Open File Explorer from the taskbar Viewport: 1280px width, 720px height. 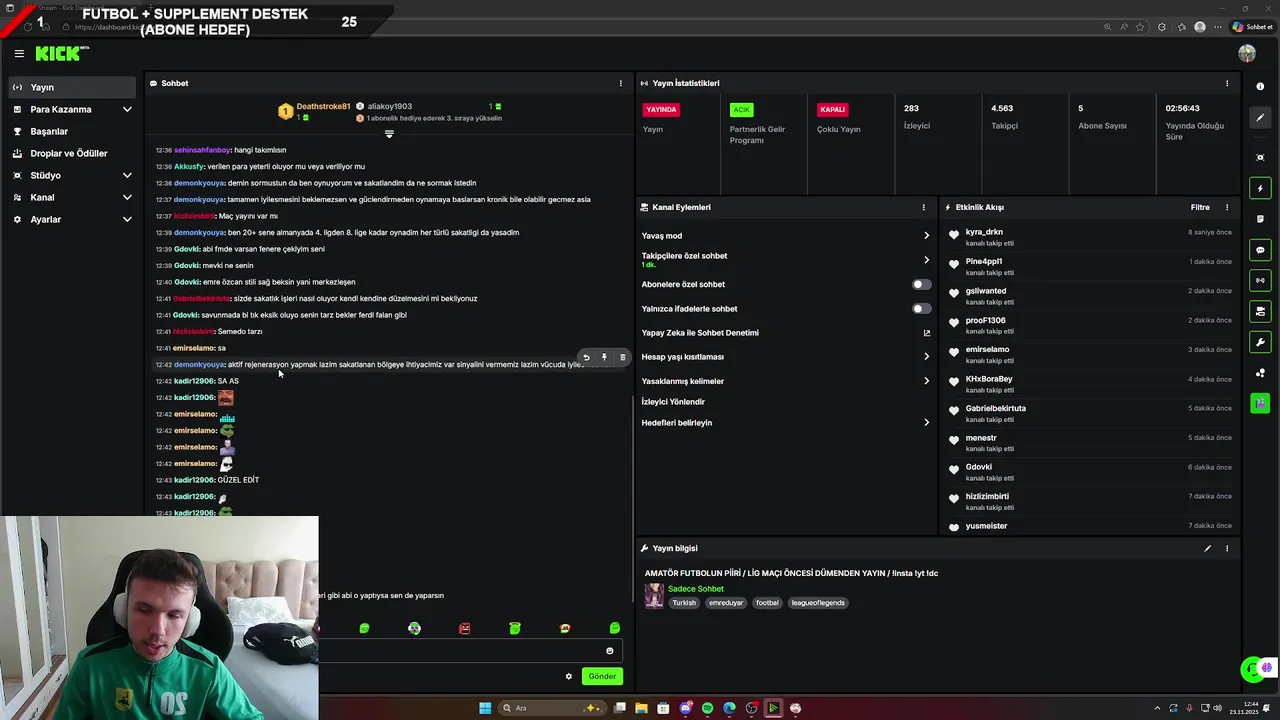(641, 708)
